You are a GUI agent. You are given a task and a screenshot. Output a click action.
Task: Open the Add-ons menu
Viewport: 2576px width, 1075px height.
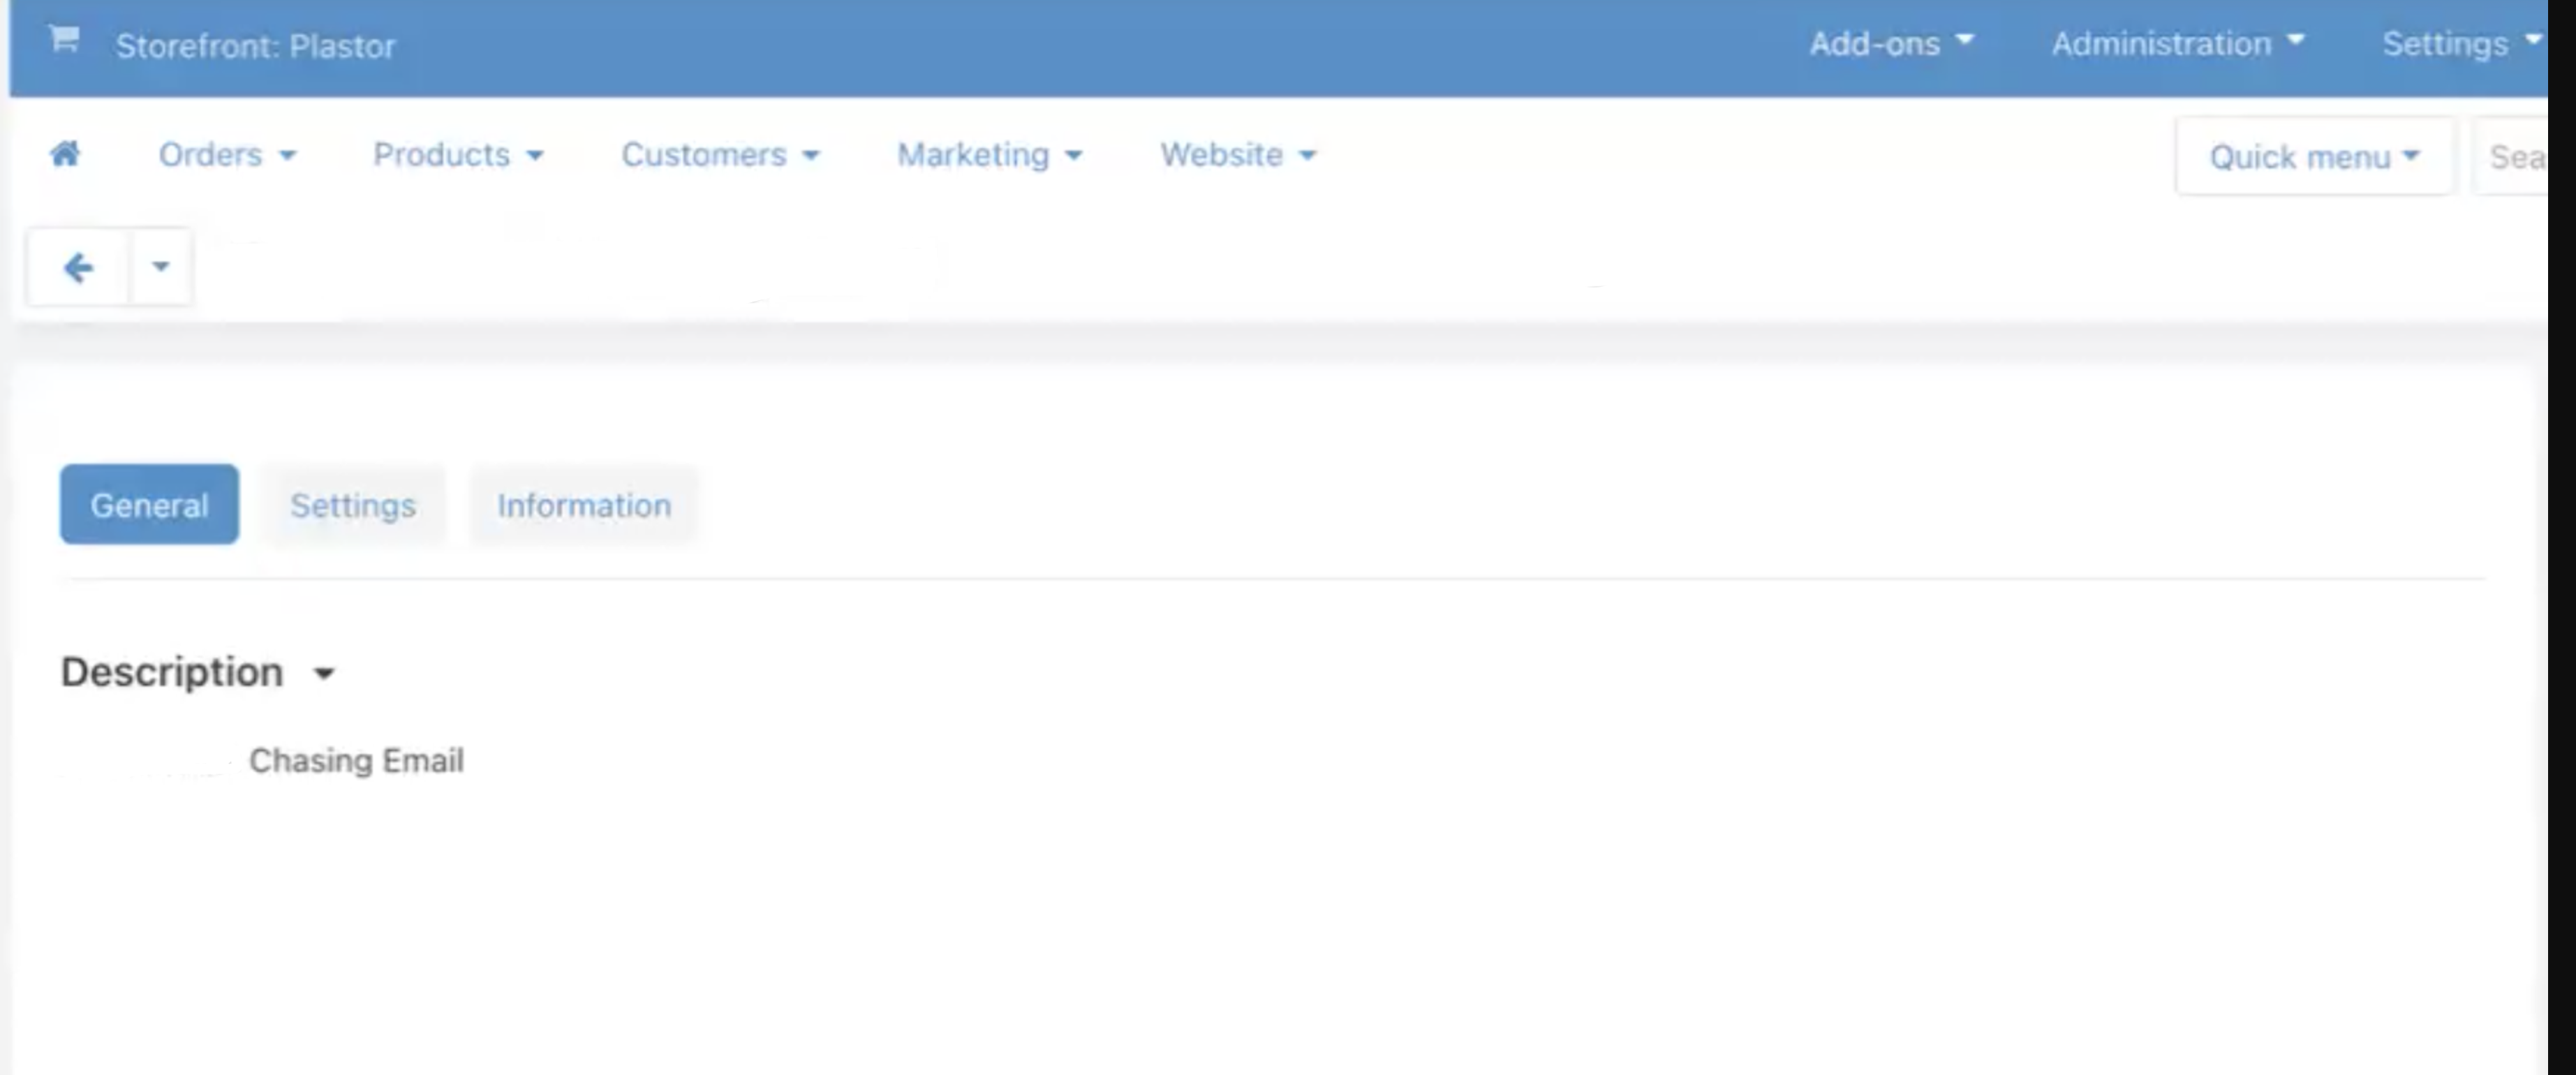pos(1891,44)
